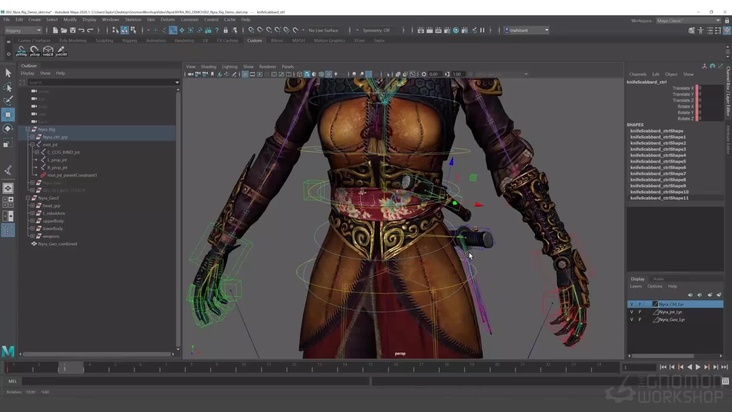Go to start of playback range

click(663, 367)
